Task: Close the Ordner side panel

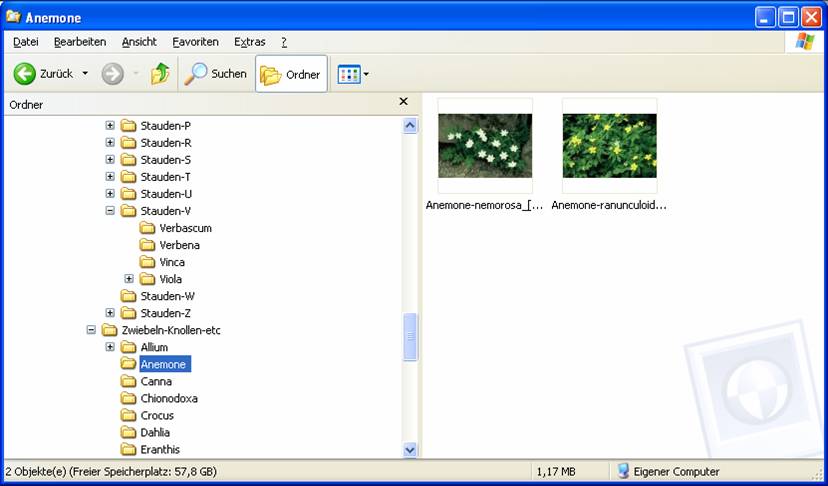Action: [x=403, y=102]
